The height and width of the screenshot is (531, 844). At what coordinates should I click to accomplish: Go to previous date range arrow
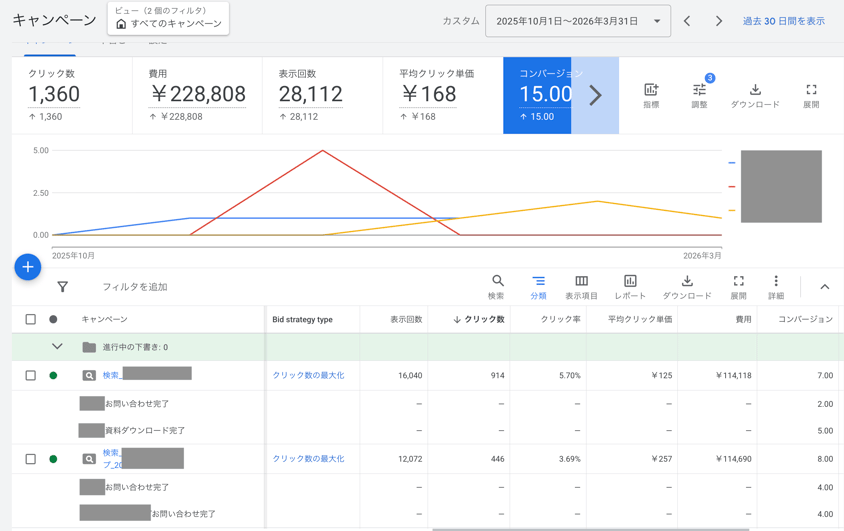pos(687,21)
